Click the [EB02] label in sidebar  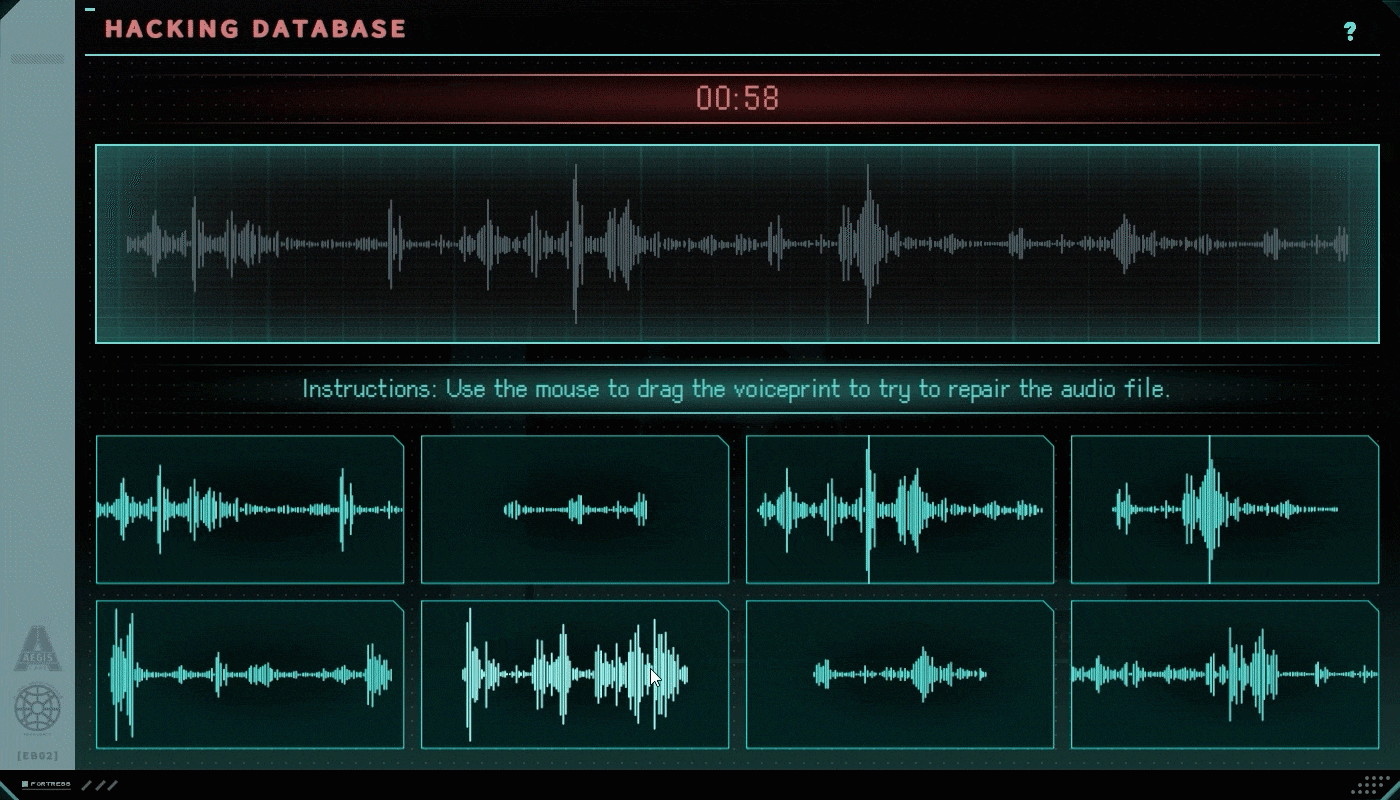(38, 755)
